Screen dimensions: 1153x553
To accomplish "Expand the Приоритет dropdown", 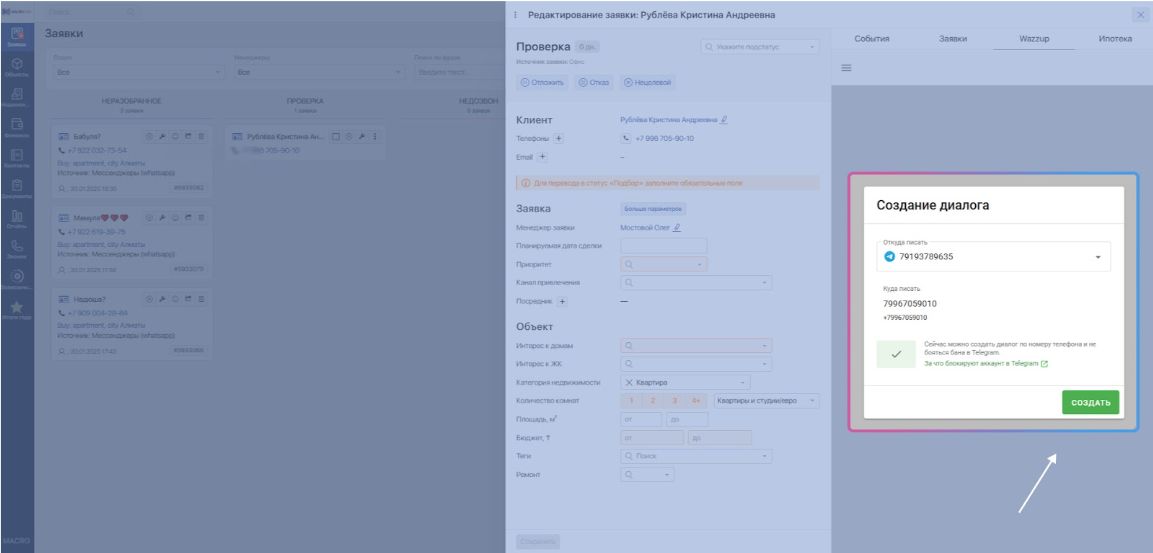I will pos(664,264).
